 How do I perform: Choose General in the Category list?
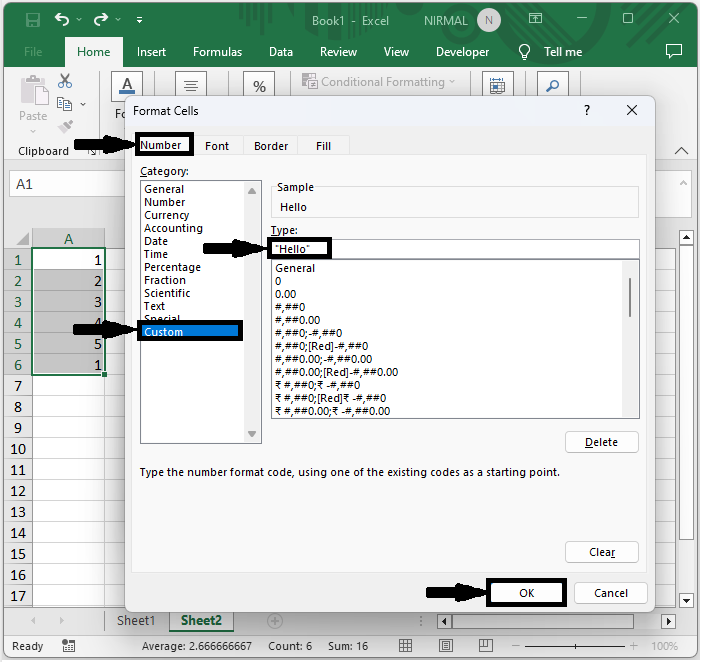(x=164, y=189)
